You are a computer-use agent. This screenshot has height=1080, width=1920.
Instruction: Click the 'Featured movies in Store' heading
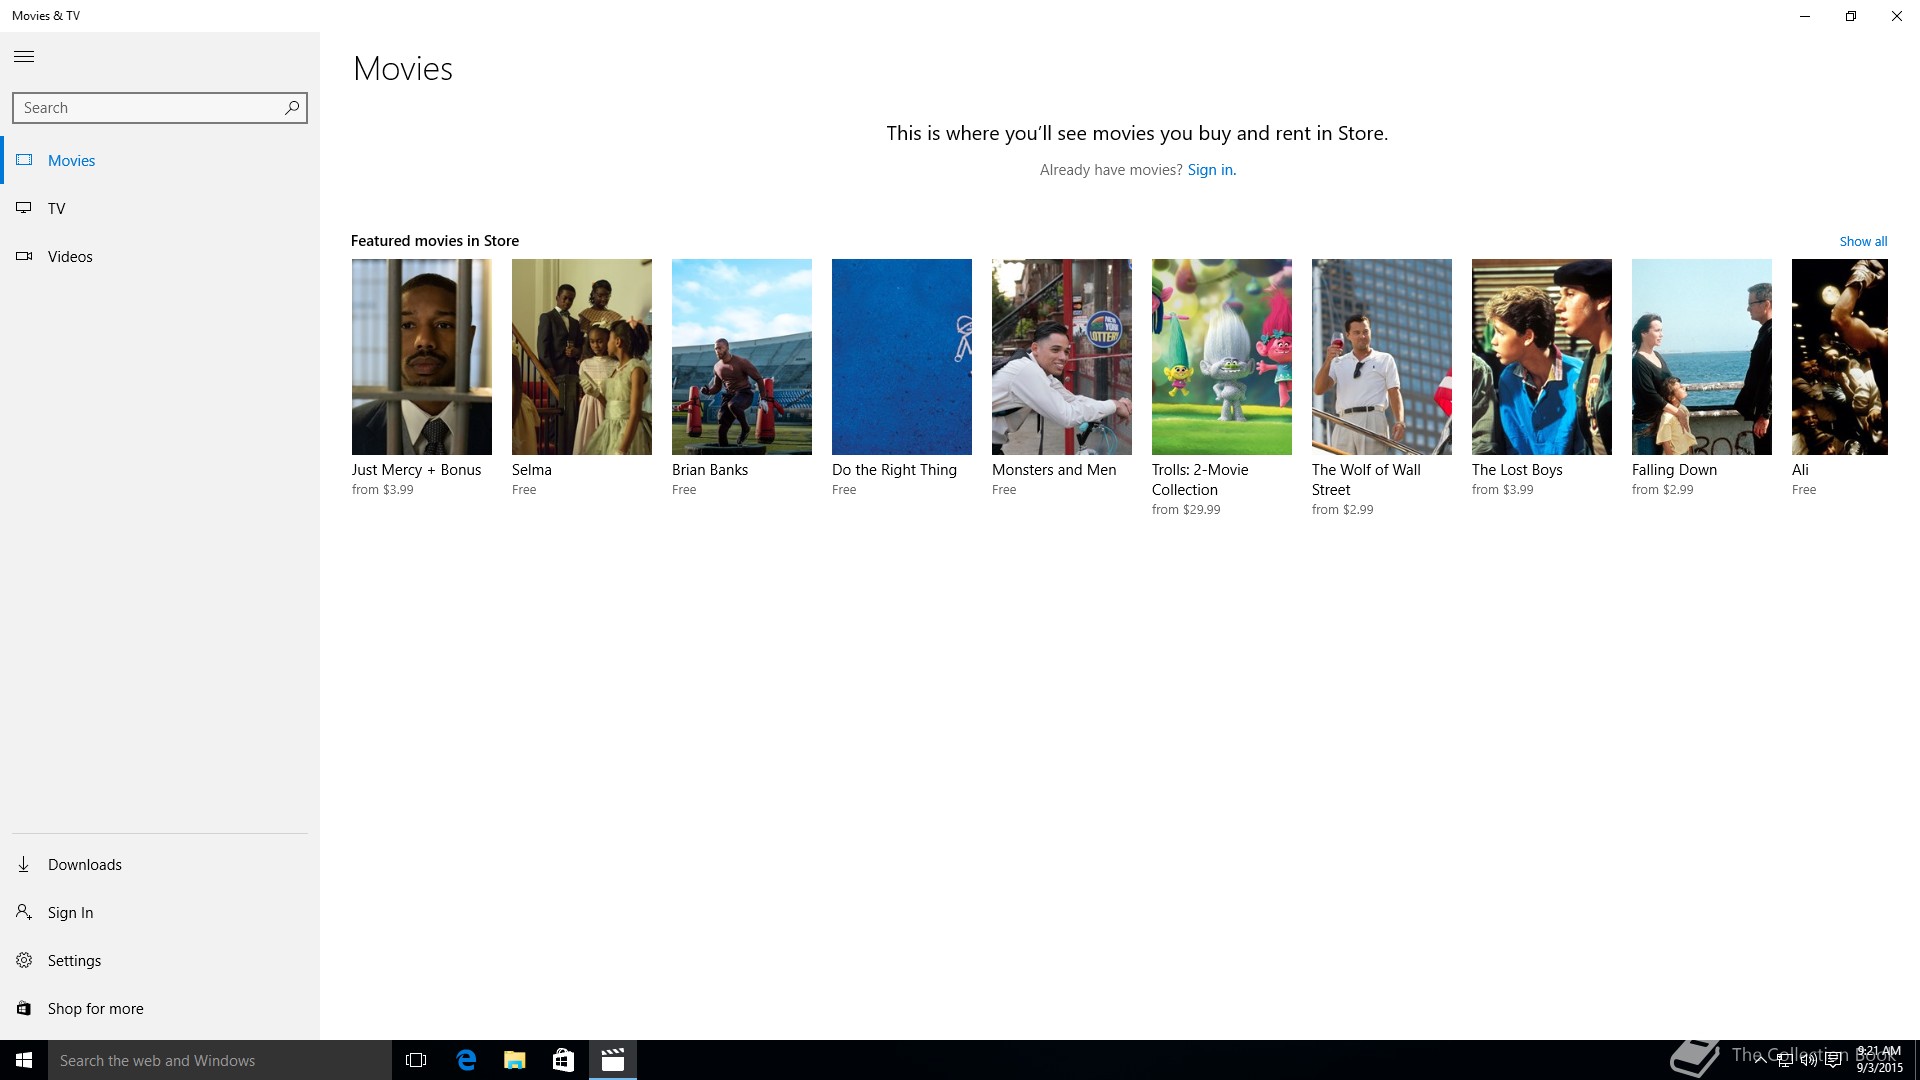(x=435, y=241)
